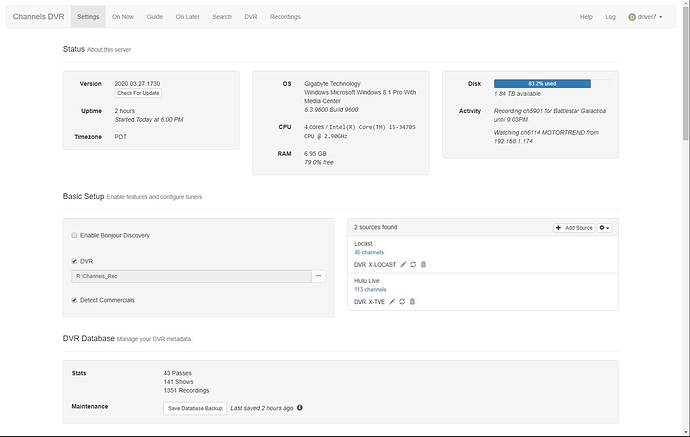Image resolution: width=690 pixels, height=437 pixels.
Task: Click the driver7 user avatar icon
Action: tap(632, 17)
